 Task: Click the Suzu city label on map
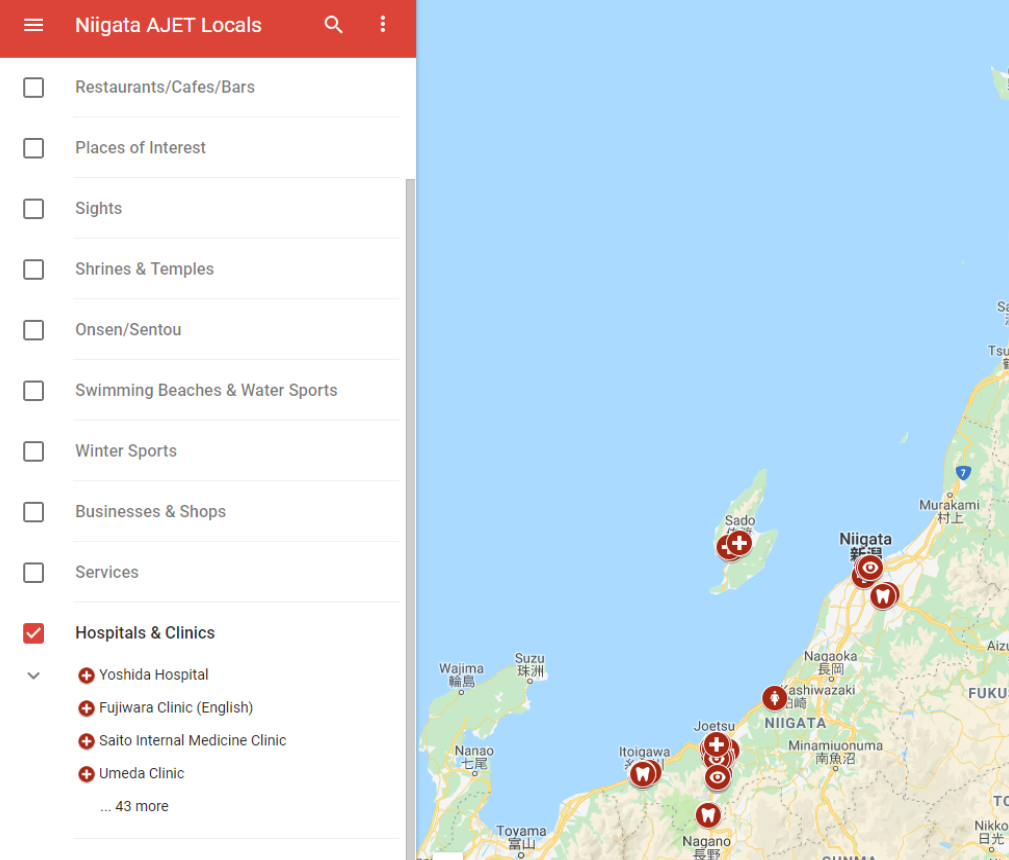click(530, 665)
